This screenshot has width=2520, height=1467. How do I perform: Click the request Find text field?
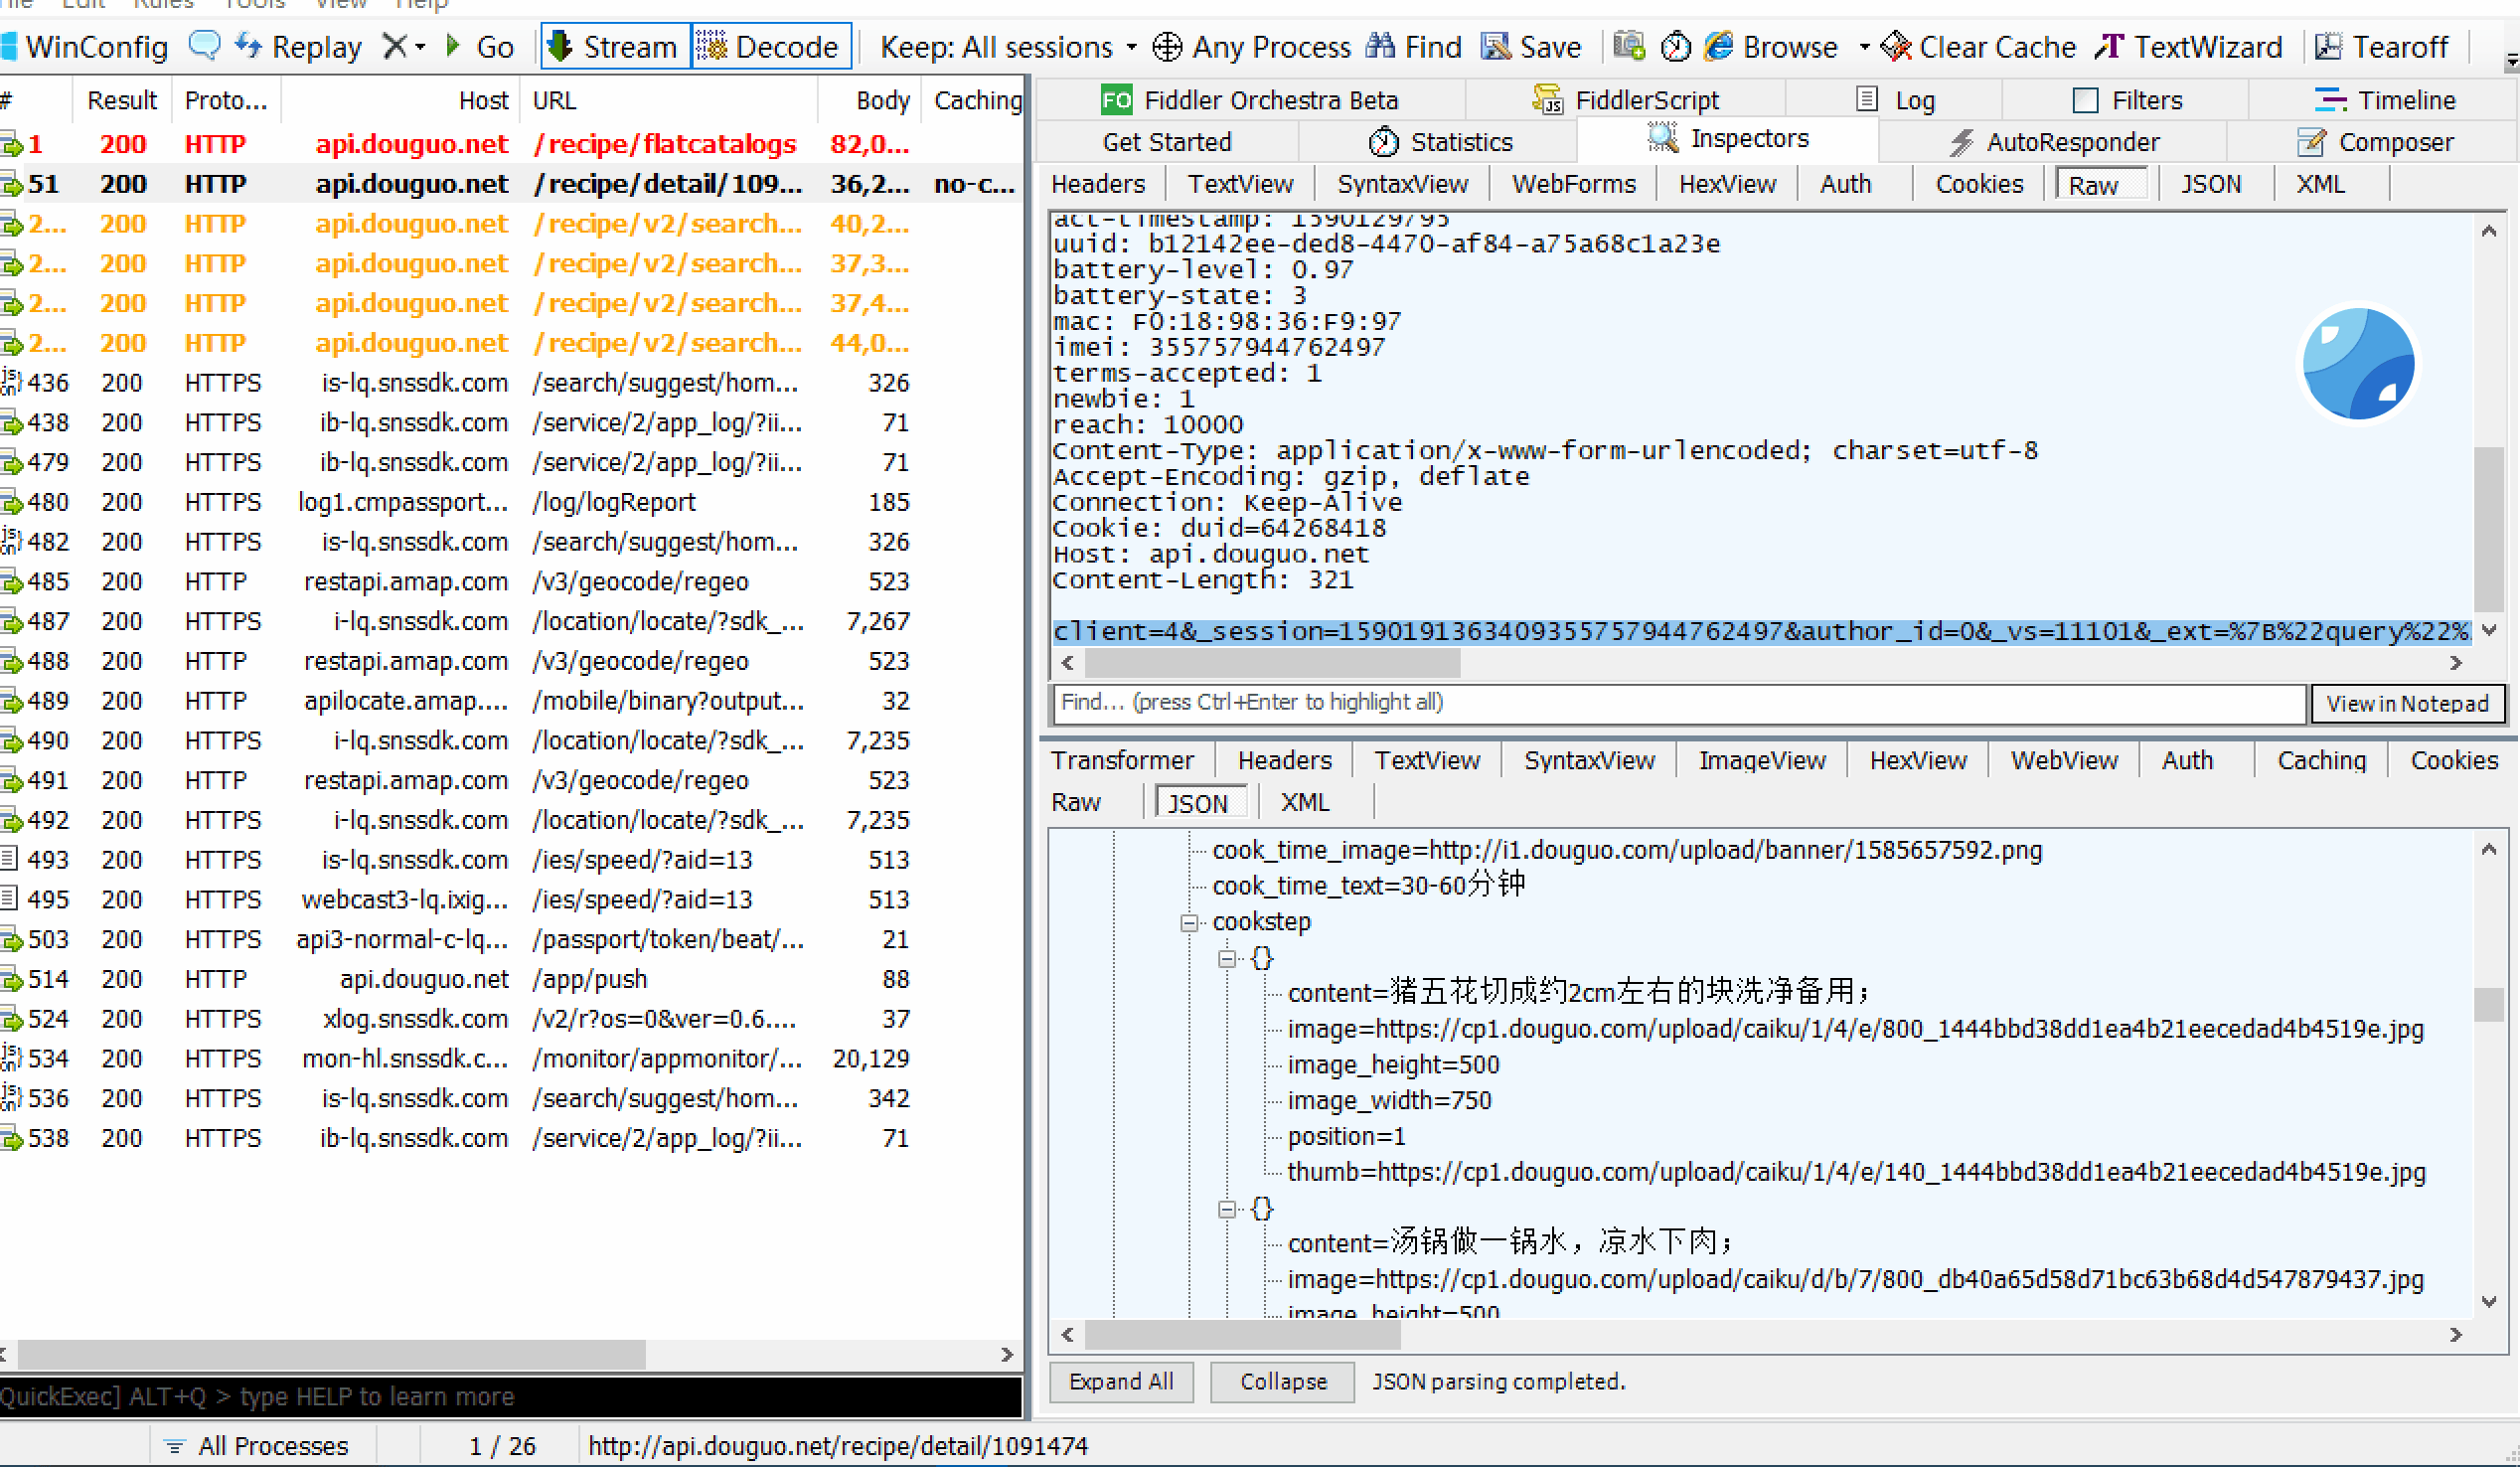tap(1678, 703)
